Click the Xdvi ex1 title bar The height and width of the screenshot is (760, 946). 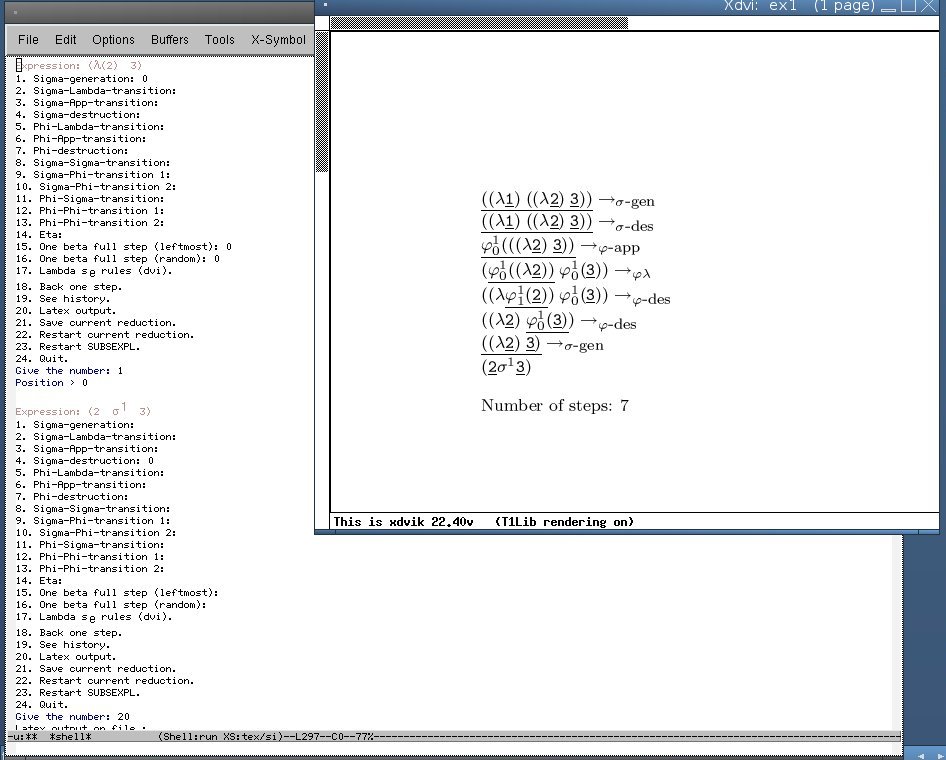point(600,6)
